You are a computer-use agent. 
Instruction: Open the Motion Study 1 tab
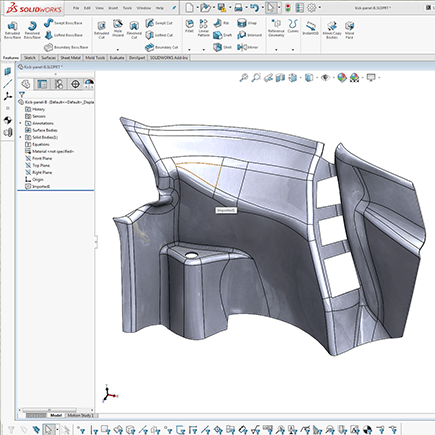coord(81,415)
